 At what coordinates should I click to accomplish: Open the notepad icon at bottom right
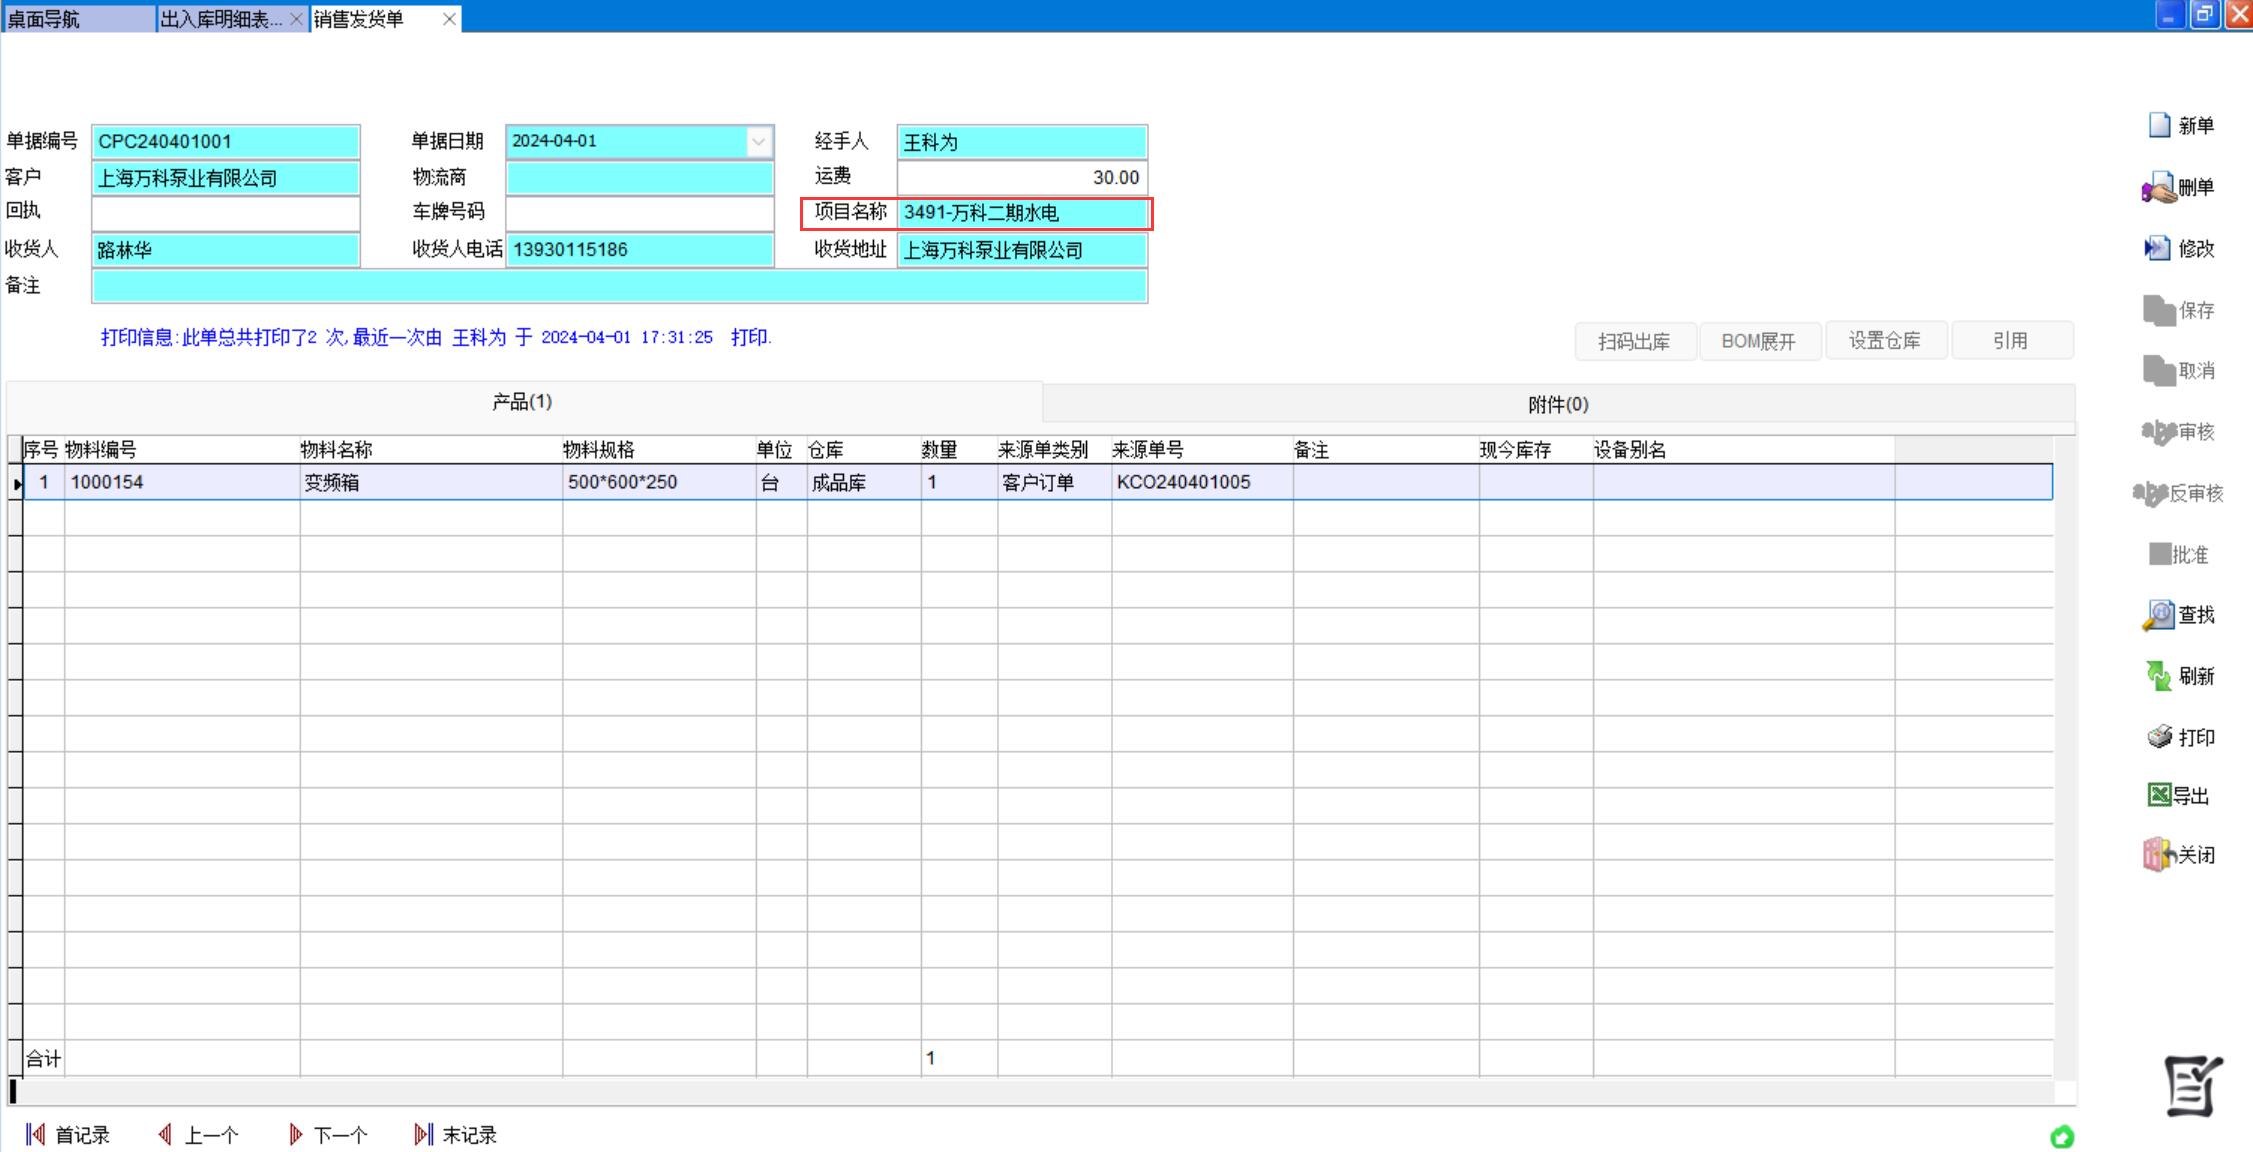[x=2193, y=1086]
